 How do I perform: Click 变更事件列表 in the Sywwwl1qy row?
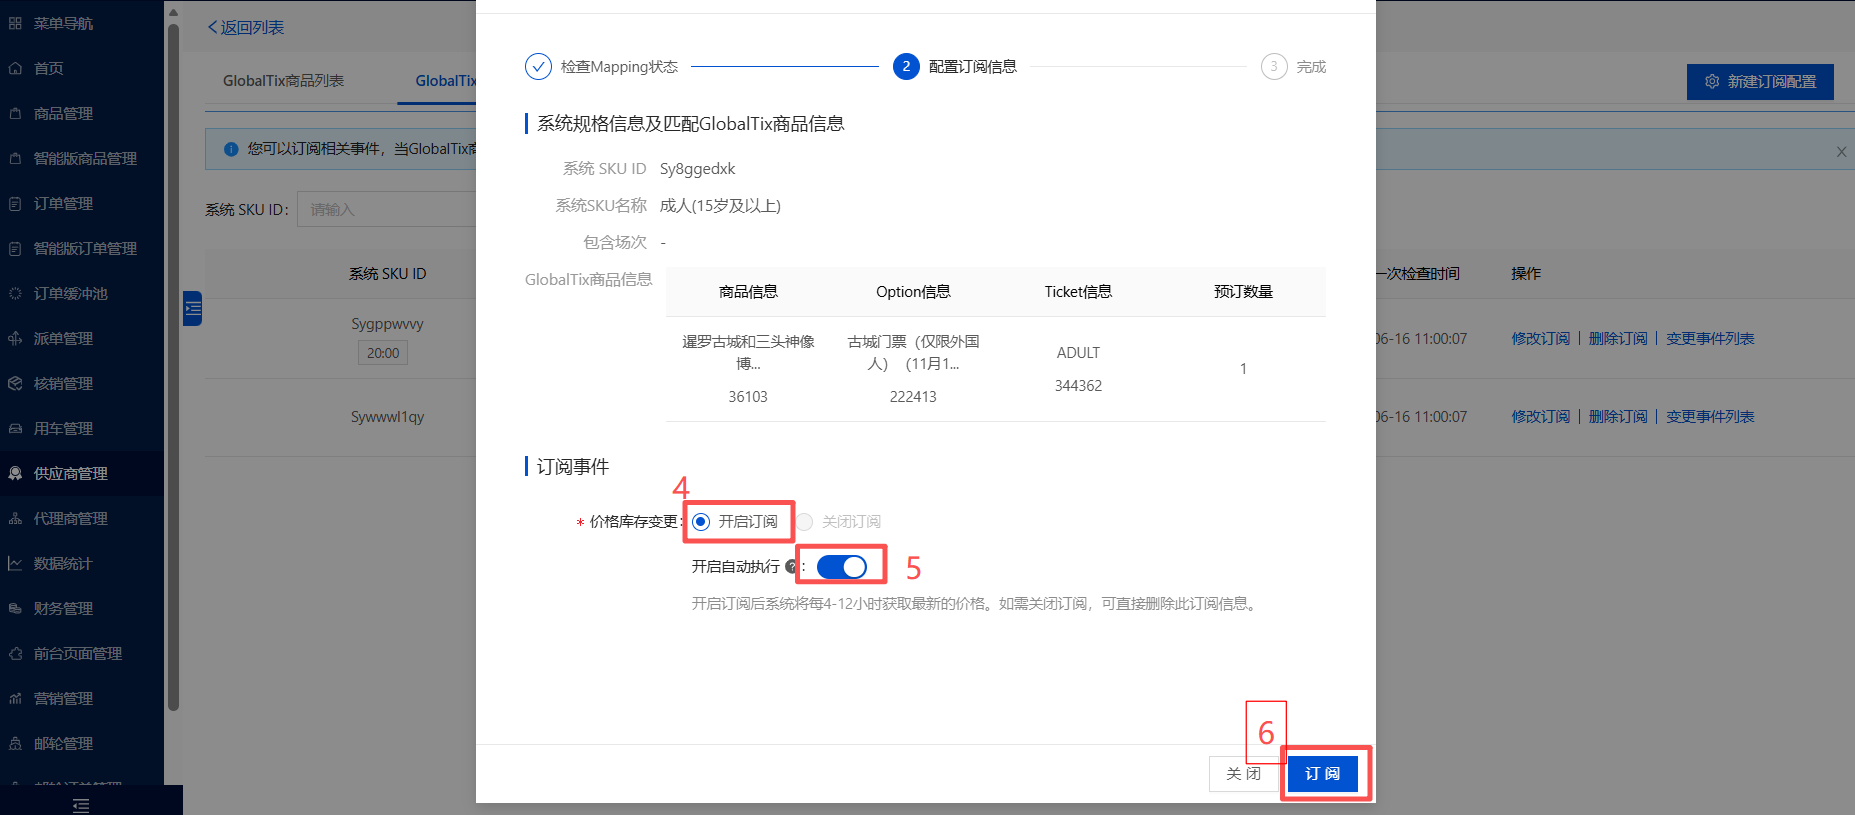click(x=1710, y=416)
